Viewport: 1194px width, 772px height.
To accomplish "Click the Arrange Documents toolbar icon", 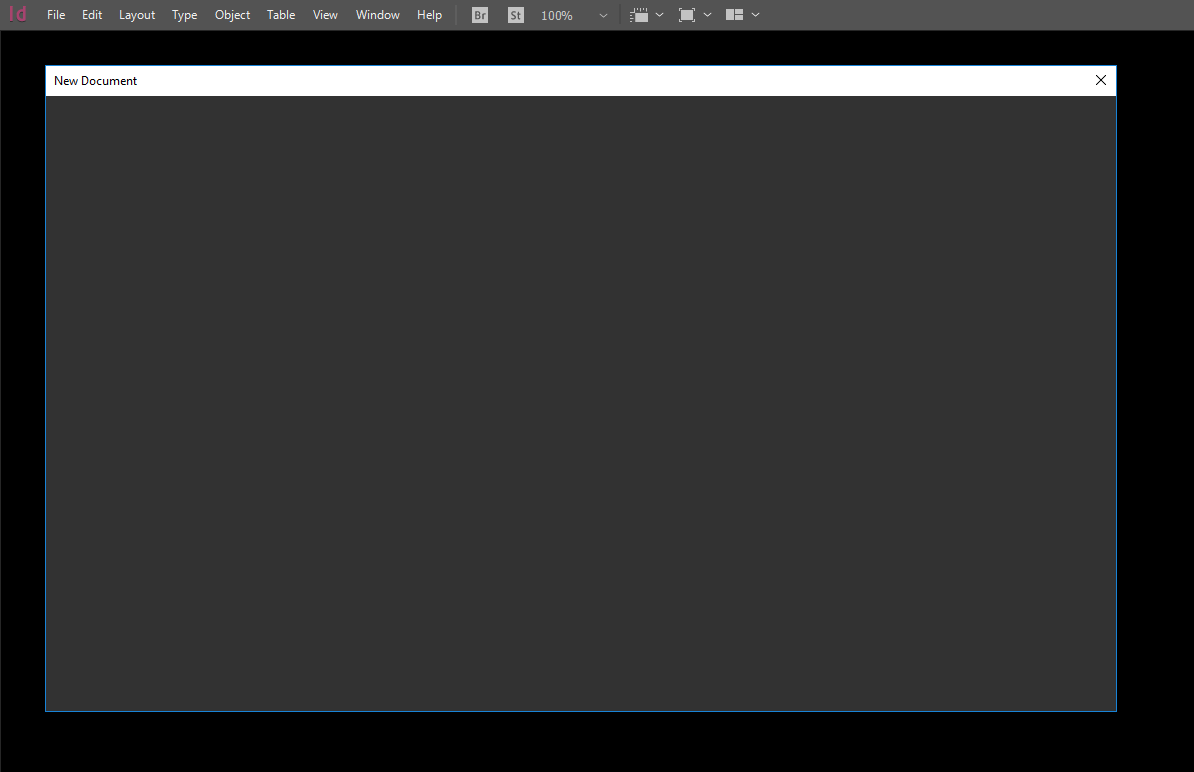I will [736, 15].
